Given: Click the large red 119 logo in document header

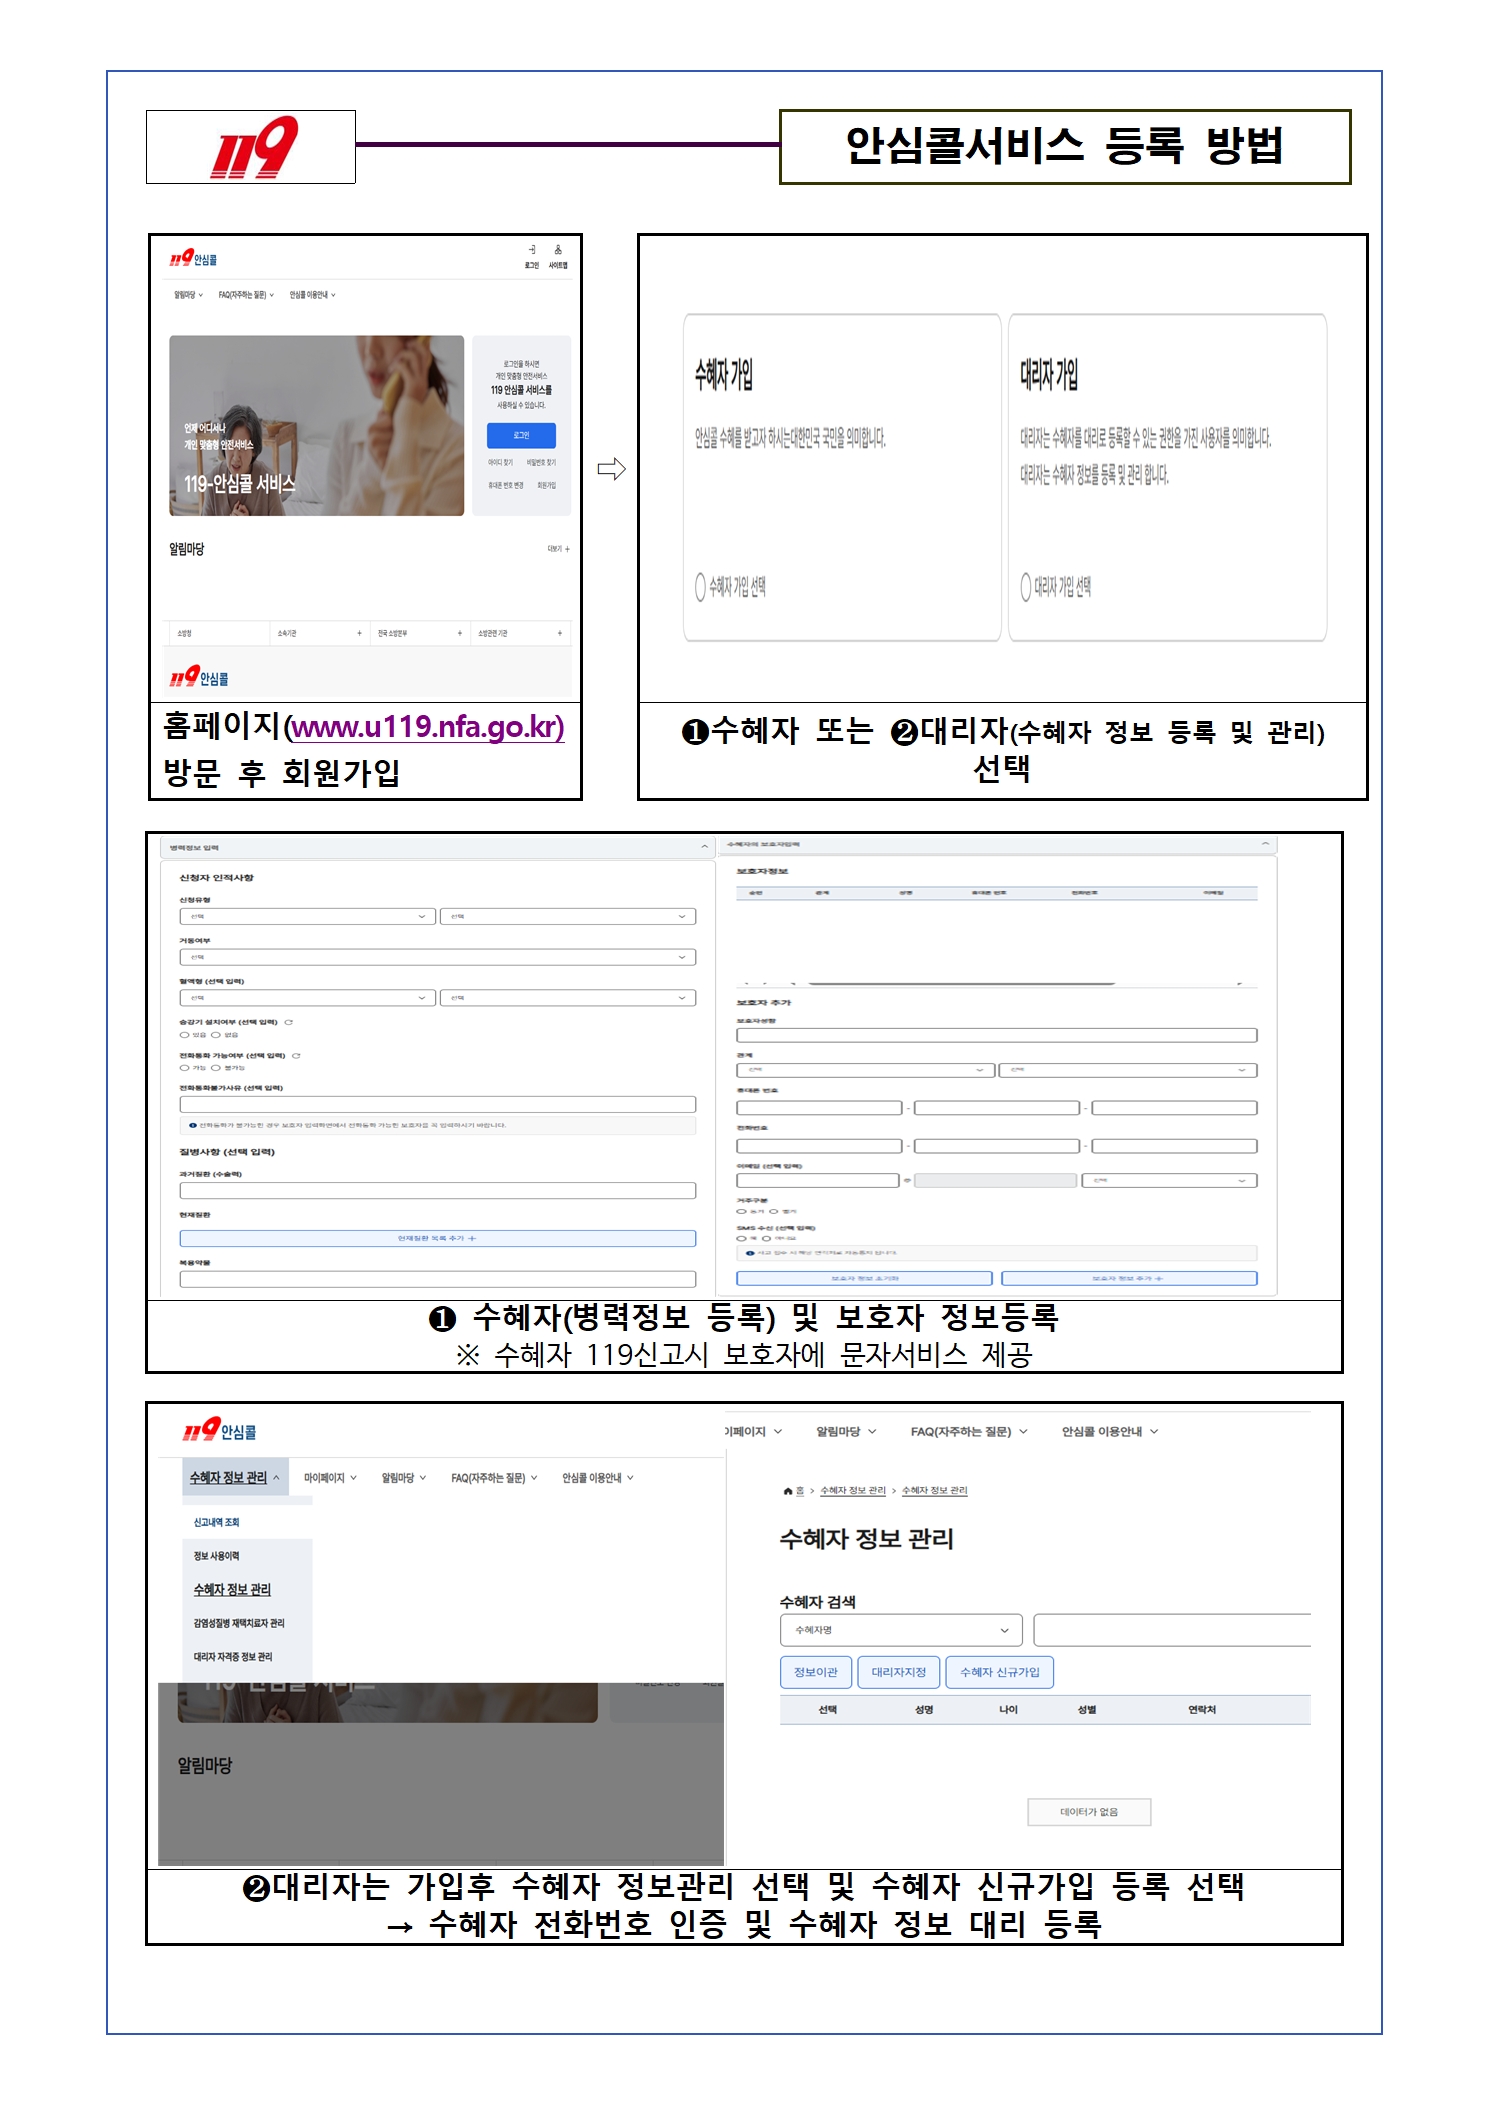Looking at the screenshot, I should [253, 147].
